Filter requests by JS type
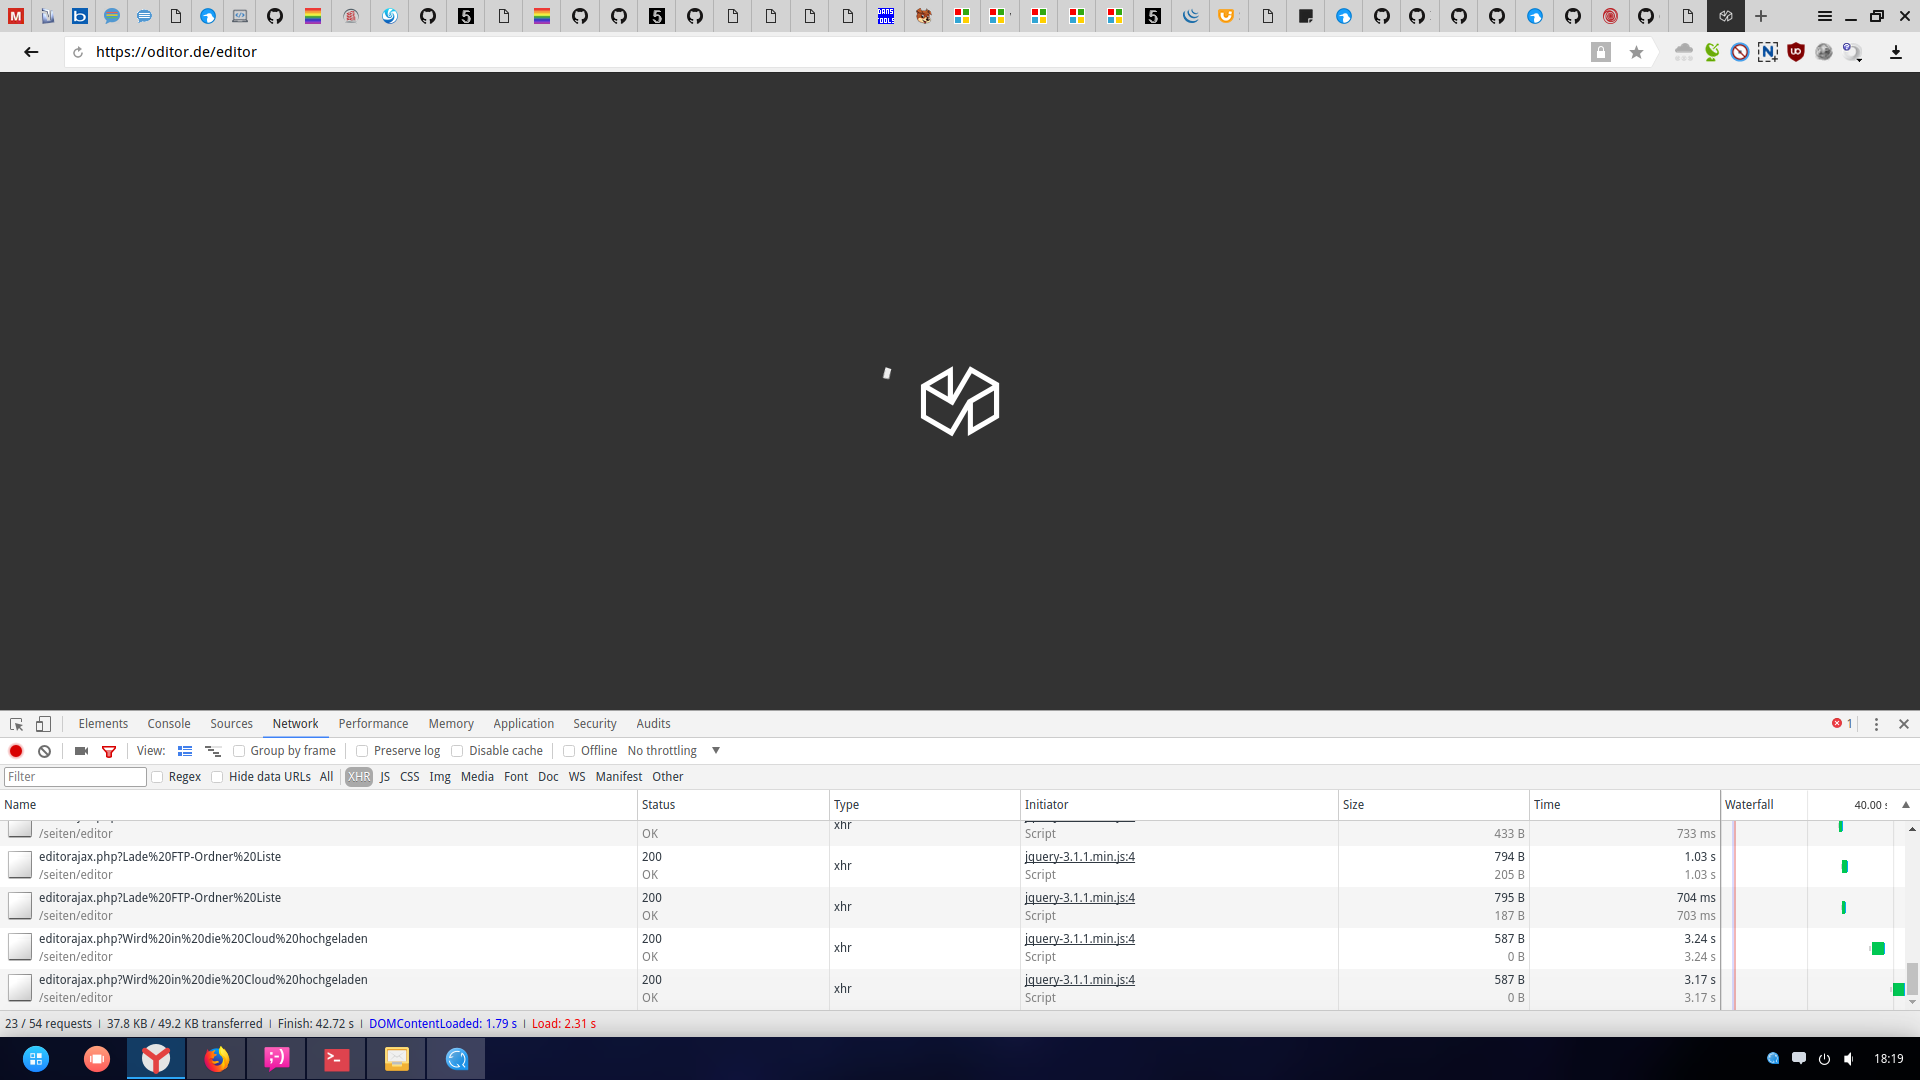The height and width of the screenshot is (1080, 1920). tap(385, 777)
